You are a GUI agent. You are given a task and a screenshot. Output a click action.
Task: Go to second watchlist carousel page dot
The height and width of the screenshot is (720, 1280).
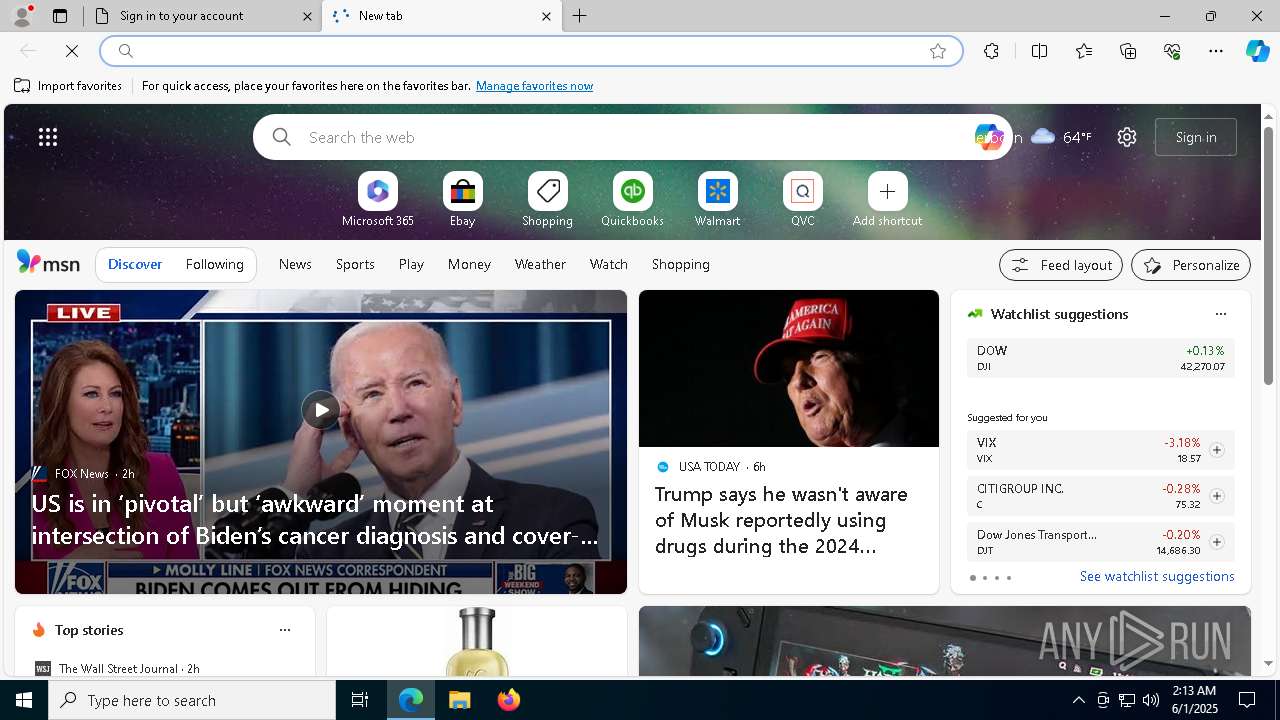tap(984, 578)
